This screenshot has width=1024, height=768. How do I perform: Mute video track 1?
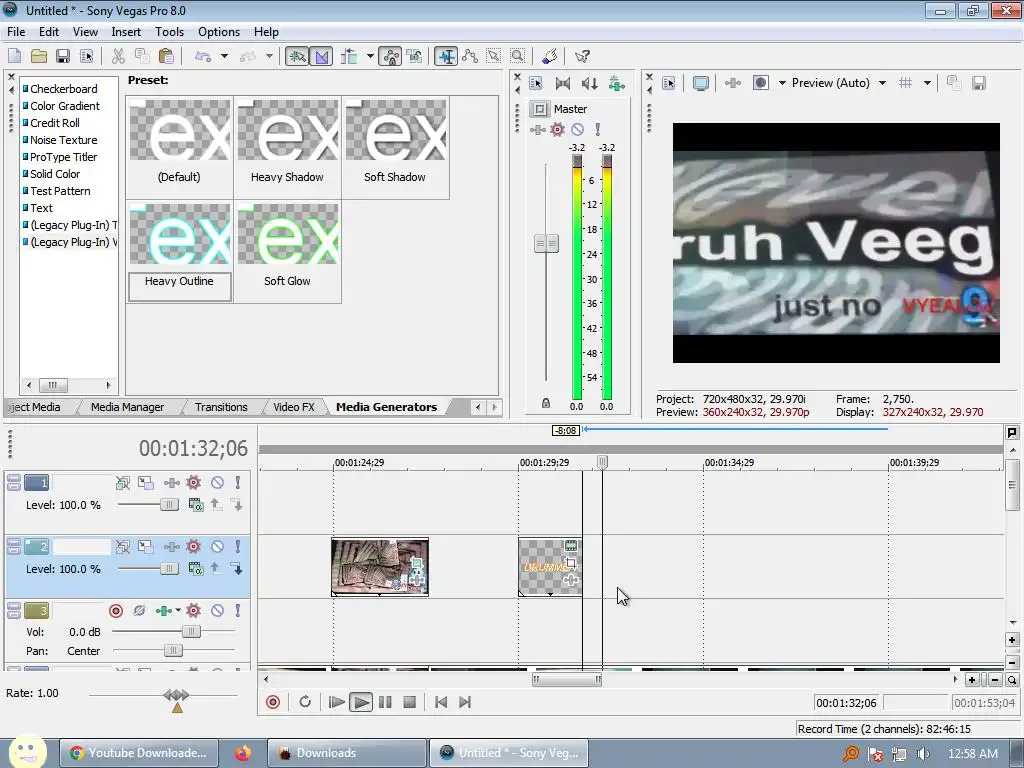point(217,483)
